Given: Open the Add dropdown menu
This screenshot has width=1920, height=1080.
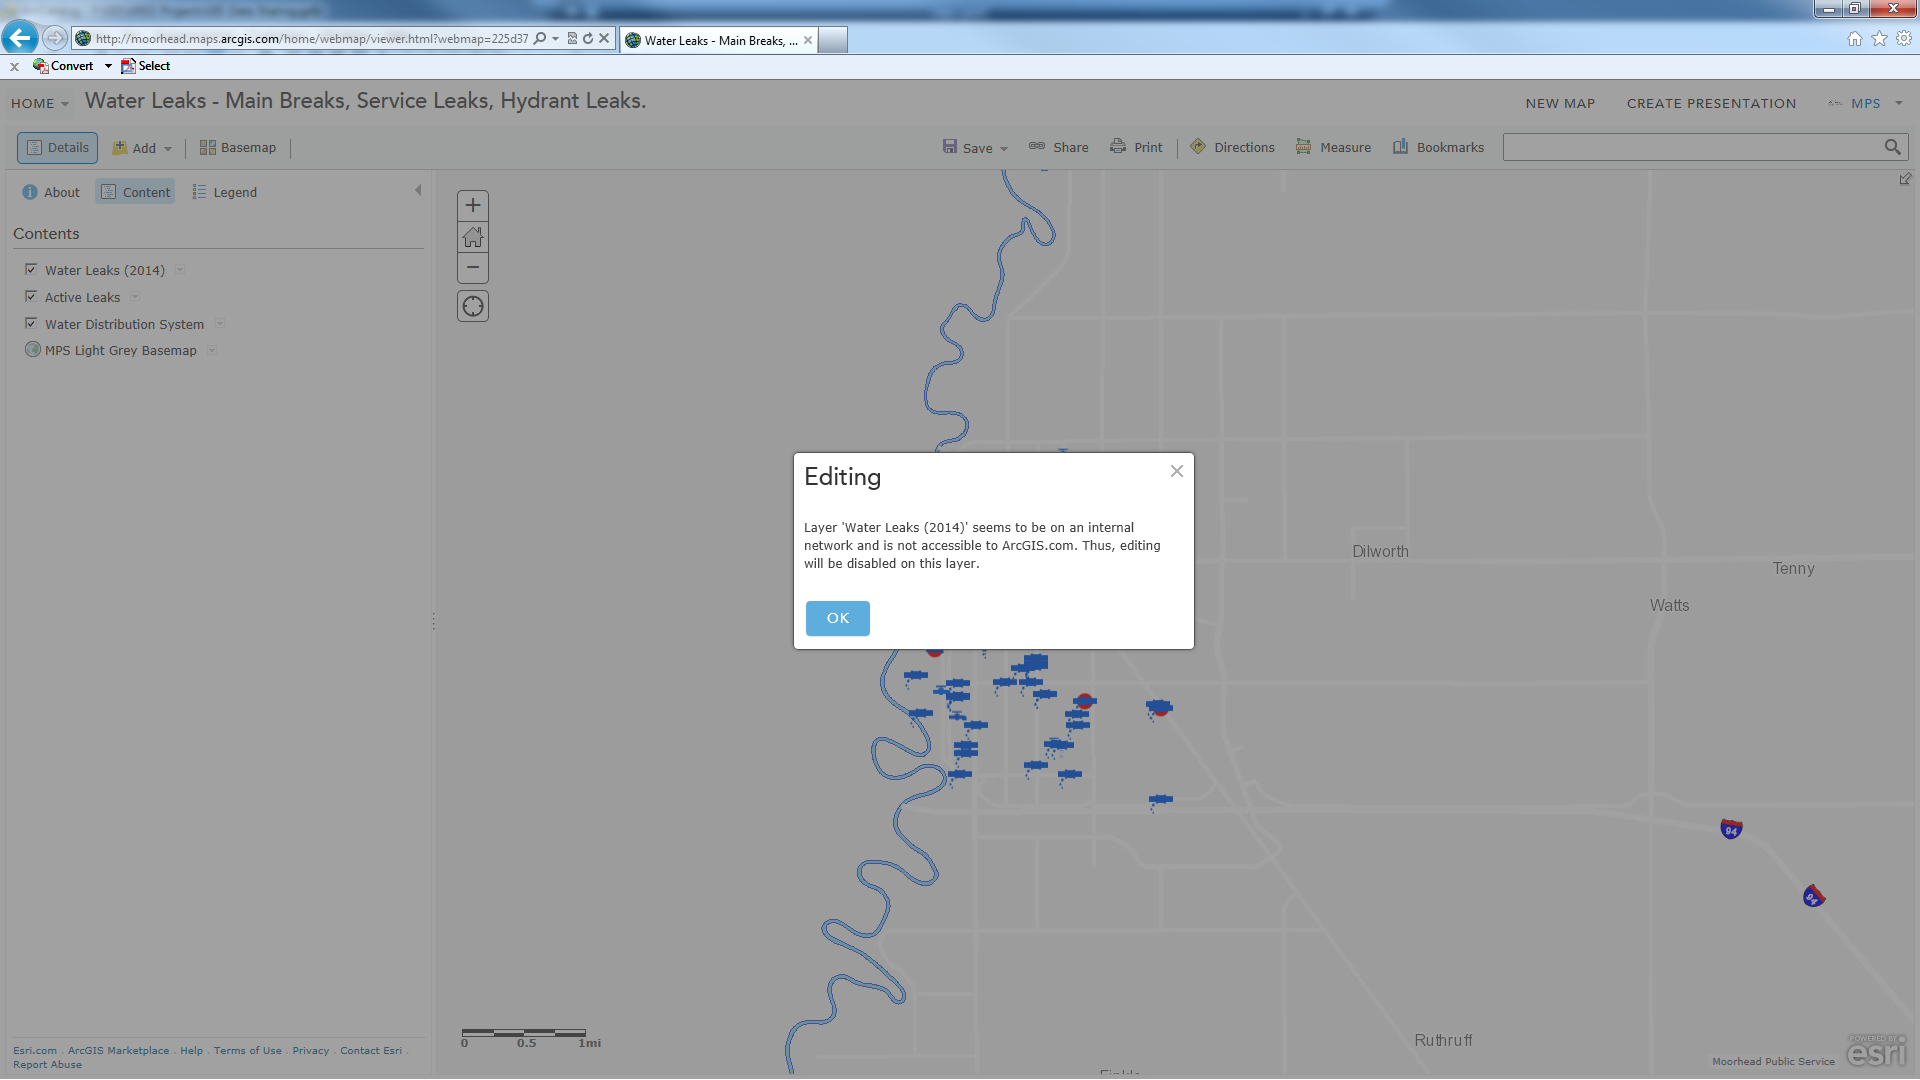Looking at the screenshot, I should [142, 148].
